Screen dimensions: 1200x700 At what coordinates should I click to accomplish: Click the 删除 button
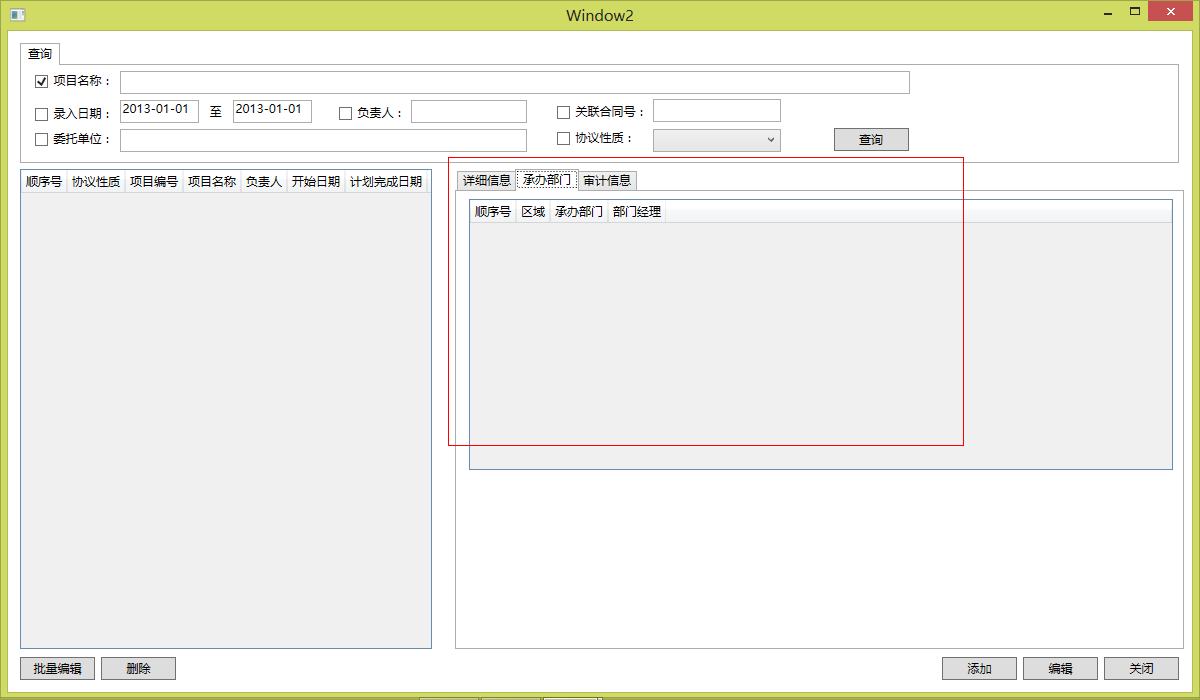pos(138,669)
